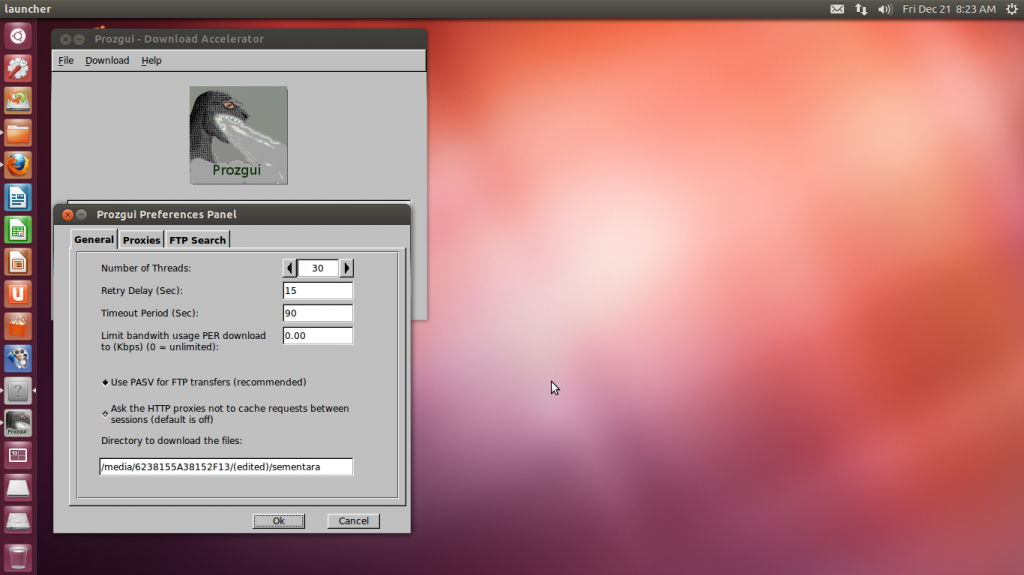The width and height of the screenshot is (1024, 575).
Task: Click the Retry Delay input field
Action: coord(318,291)
